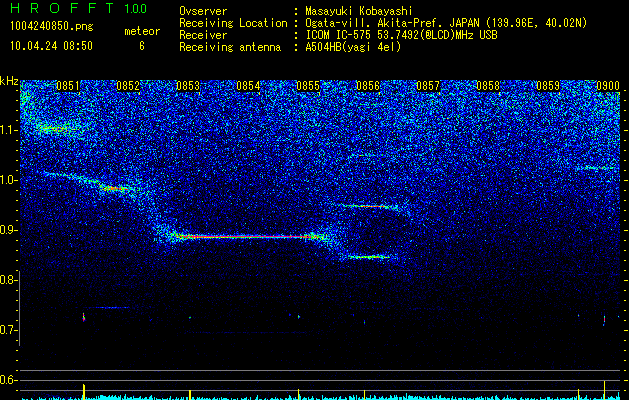Image resolution: width=629 pixels, height=400 pixels.
Task: Click the 0900 time axis label
Action: click(x=608, y=86)
